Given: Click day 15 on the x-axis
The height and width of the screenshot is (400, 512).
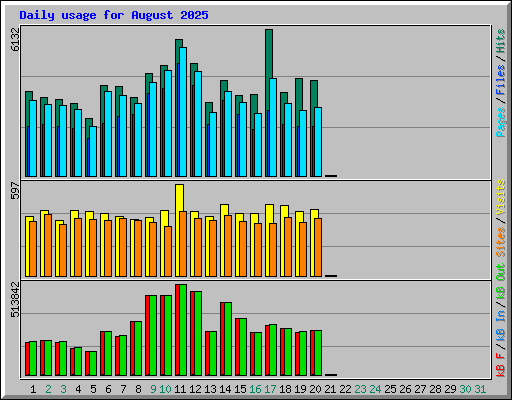Looking at the screenshot, I should (240, 389).
